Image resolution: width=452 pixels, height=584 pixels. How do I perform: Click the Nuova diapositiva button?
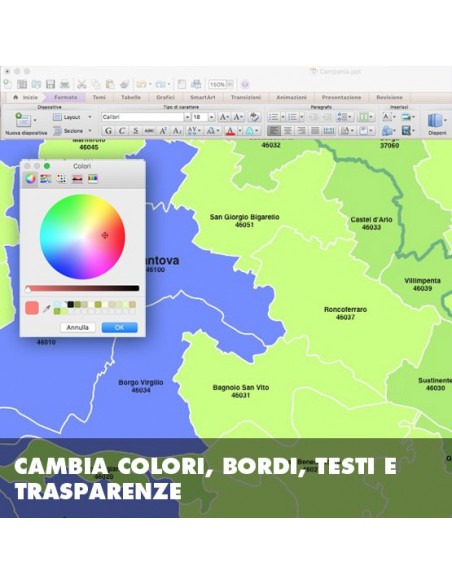click(26, 124)
